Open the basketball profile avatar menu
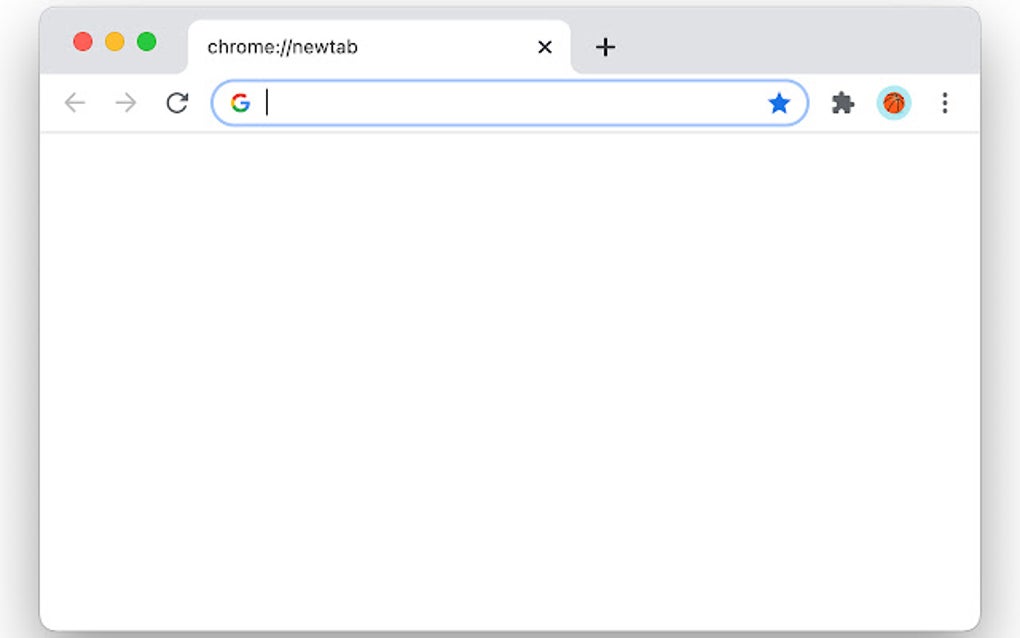 click(x=893, y=102)
